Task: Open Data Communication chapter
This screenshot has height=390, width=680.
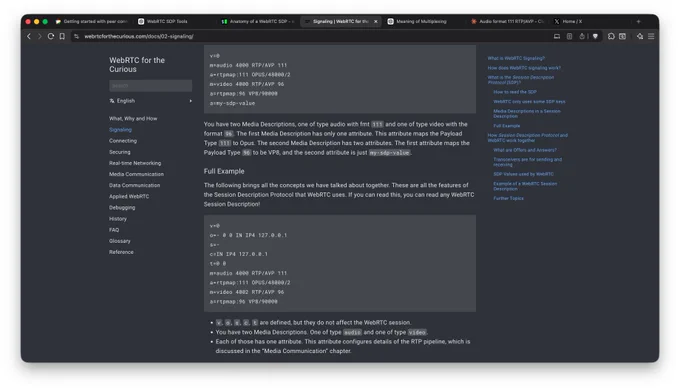Action: (x=134, y=185)
